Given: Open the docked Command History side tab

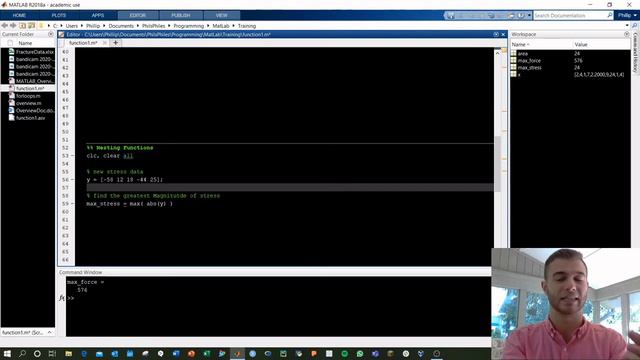Looking at the screenshot, I should pos(636,53).
